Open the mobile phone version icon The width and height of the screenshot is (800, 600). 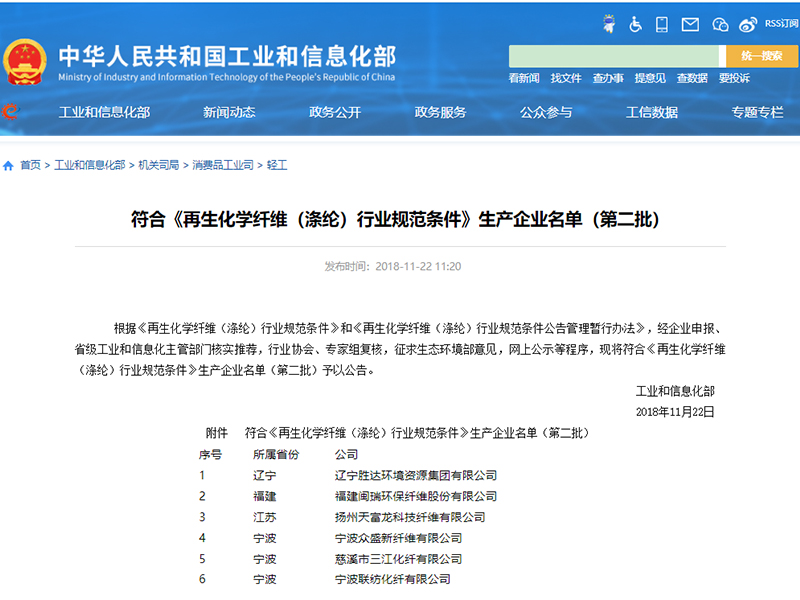tap(662, 23)
